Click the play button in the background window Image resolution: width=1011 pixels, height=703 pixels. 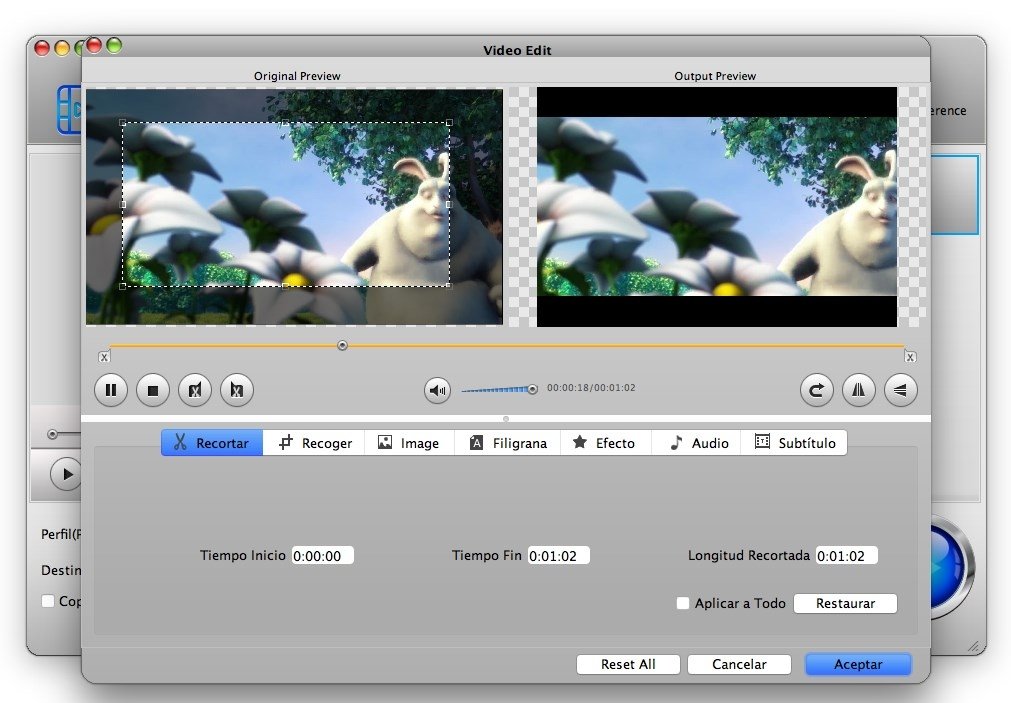click(x=66, y=474)
